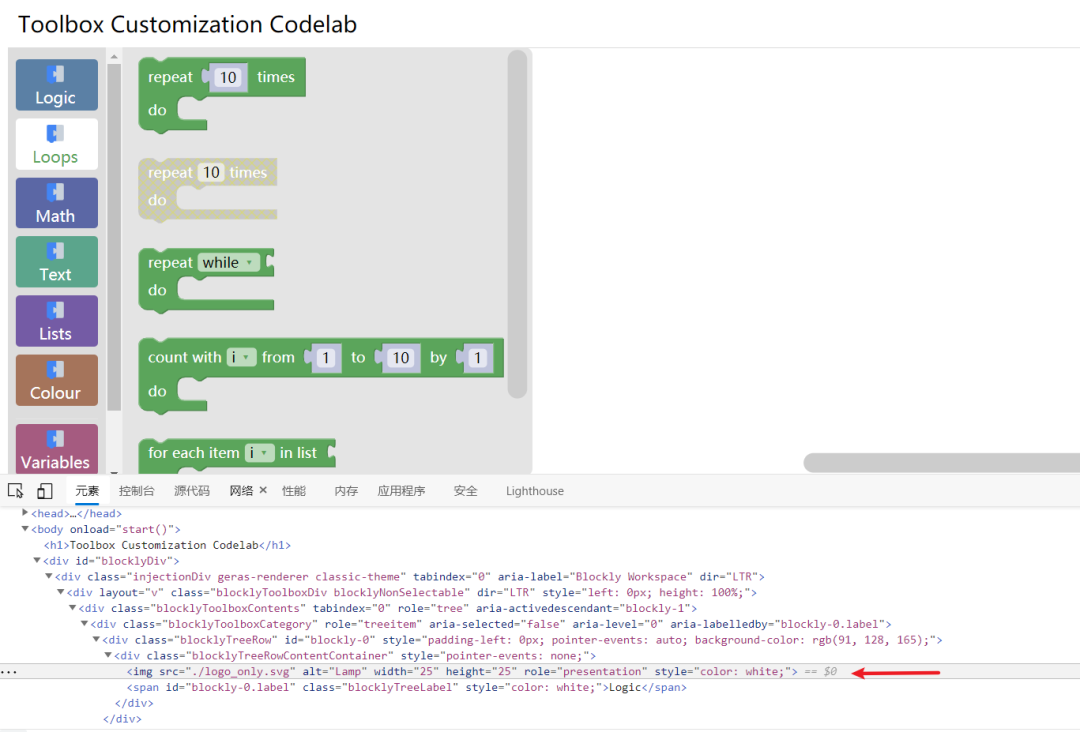Viewport: 1080px width, 732px height.
Task: Click the logo icon above Logic label
Action: tap(56, 74)
